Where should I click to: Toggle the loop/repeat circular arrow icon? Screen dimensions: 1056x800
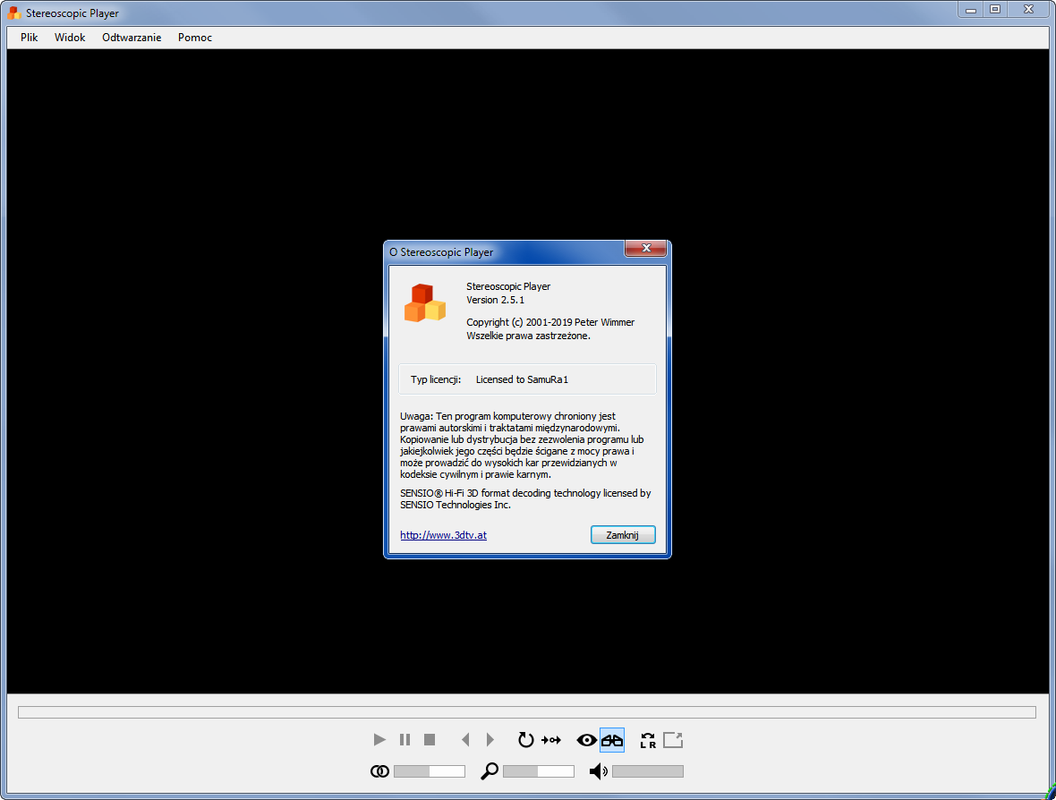tap(526, 740)
